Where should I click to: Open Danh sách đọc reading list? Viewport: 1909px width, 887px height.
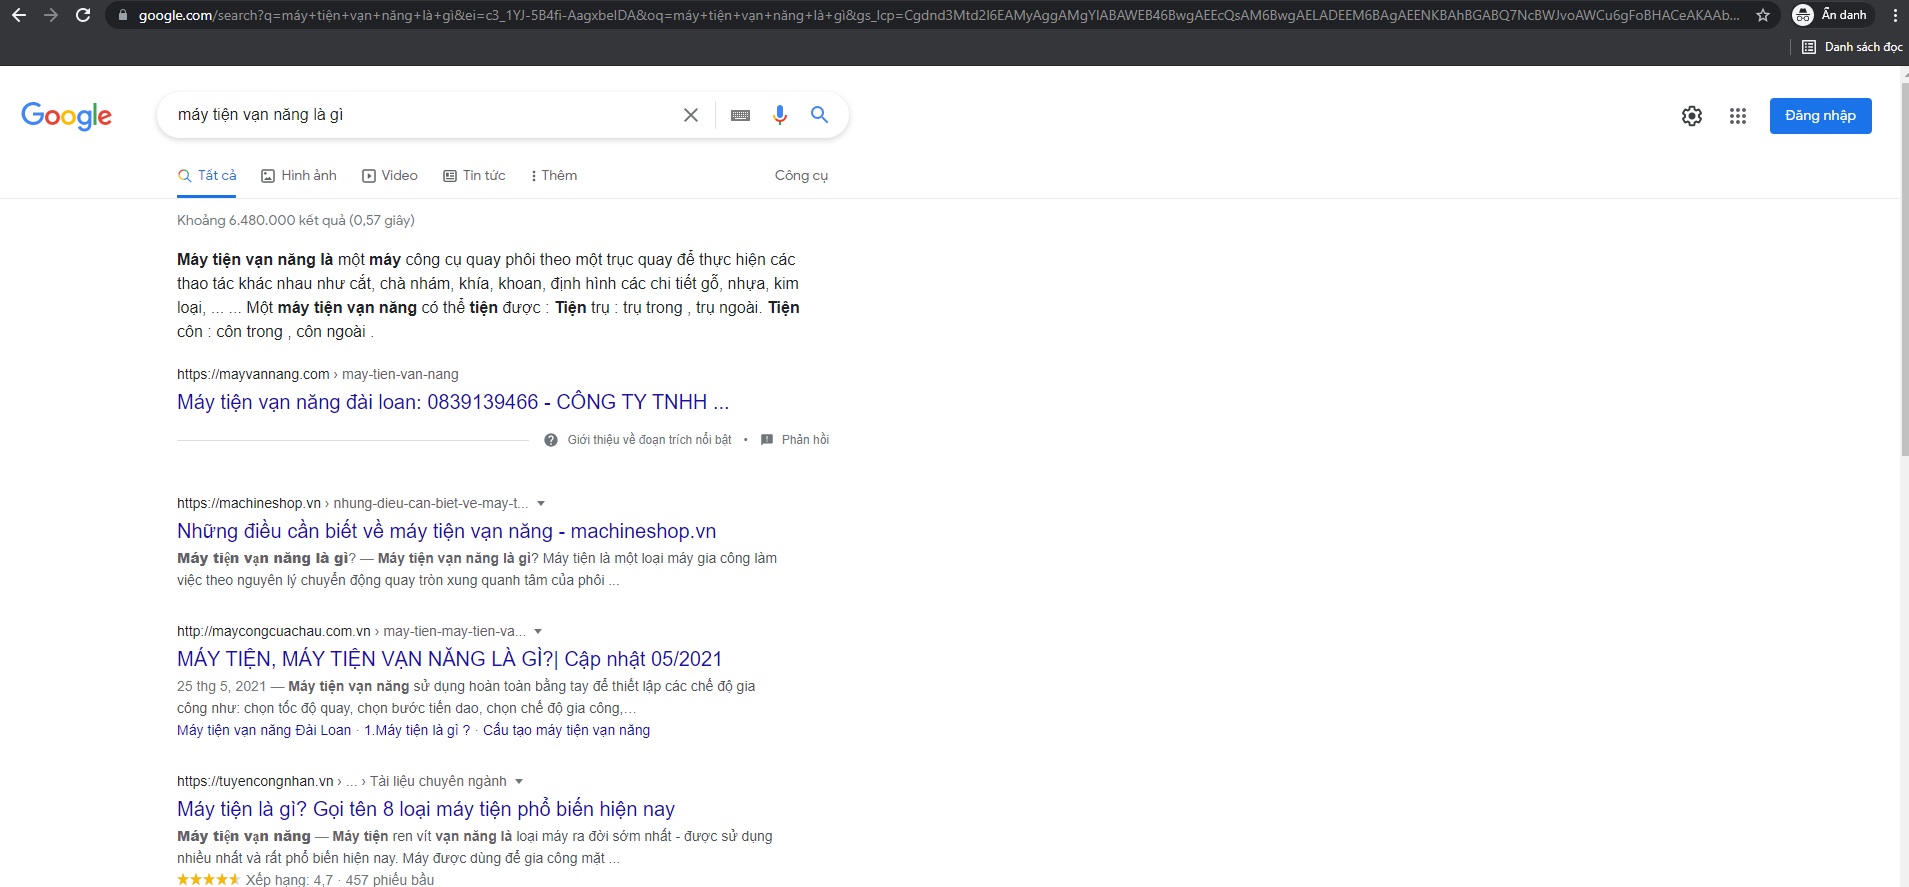click(x=1852, y=47)
